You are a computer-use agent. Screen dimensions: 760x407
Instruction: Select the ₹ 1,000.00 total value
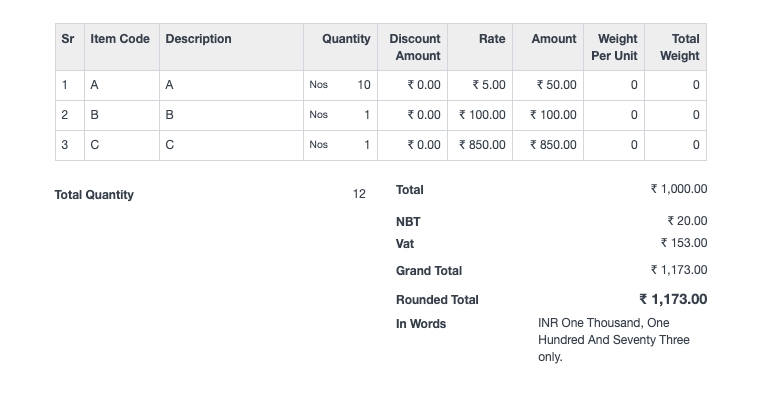click(x=678, y=189)
